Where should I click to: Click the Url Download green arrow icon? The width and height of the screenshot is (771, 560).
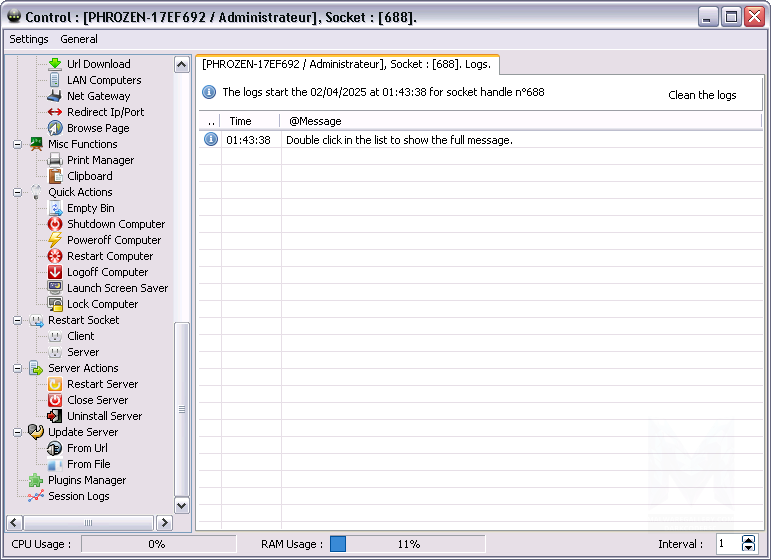click(55, 64)
